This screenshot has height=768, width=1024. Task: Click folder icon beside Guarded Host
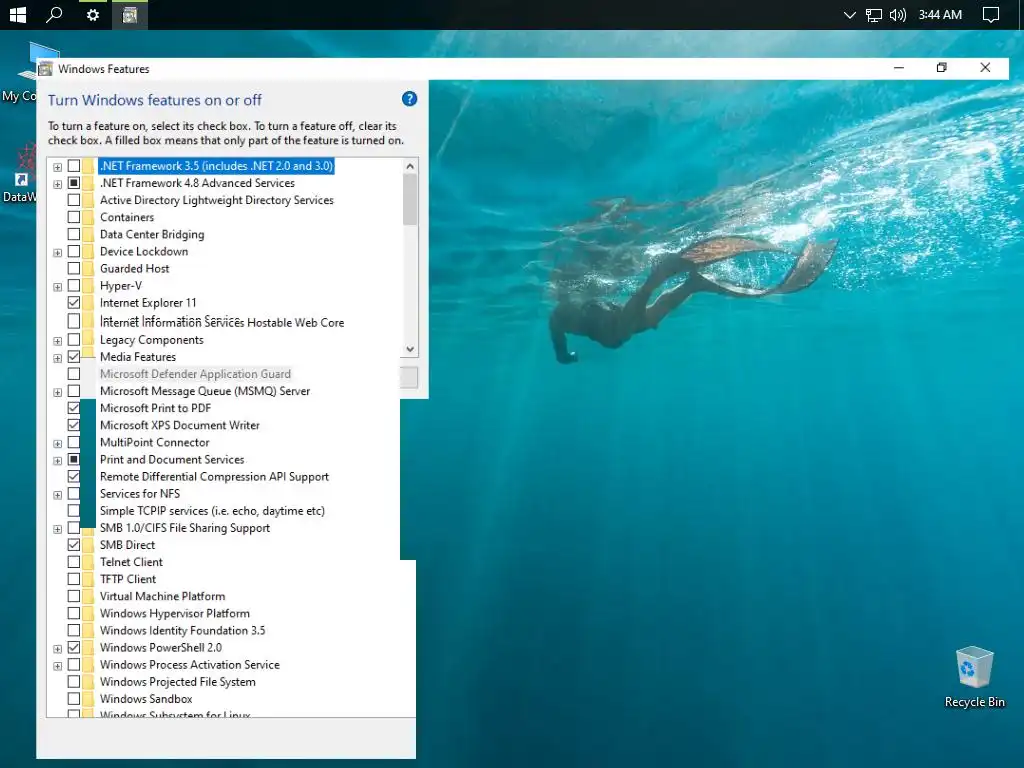click(89, 268)
